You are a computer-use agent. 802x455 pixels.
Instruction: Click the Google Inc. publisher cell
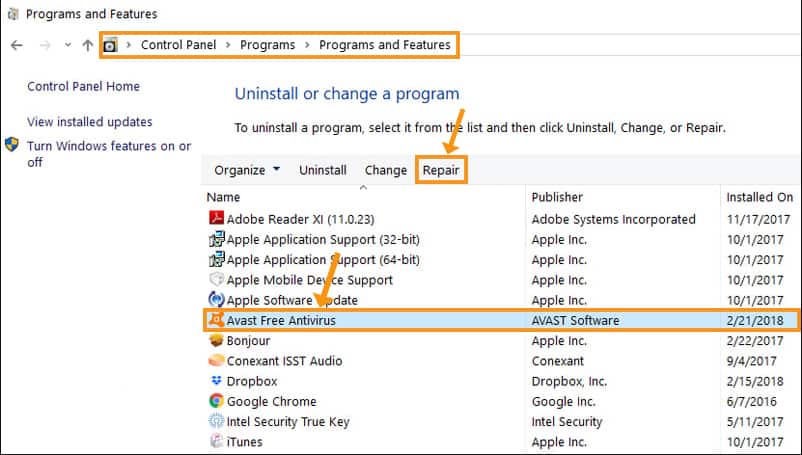click(x=564, y=402)
